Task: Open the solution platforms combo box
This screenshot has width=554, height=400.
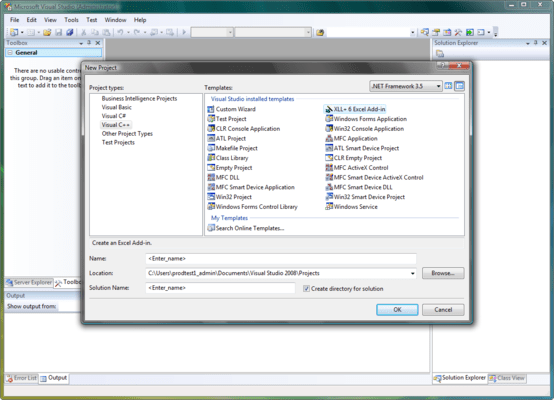Action: pyautogui.click(x=273, y=33)
